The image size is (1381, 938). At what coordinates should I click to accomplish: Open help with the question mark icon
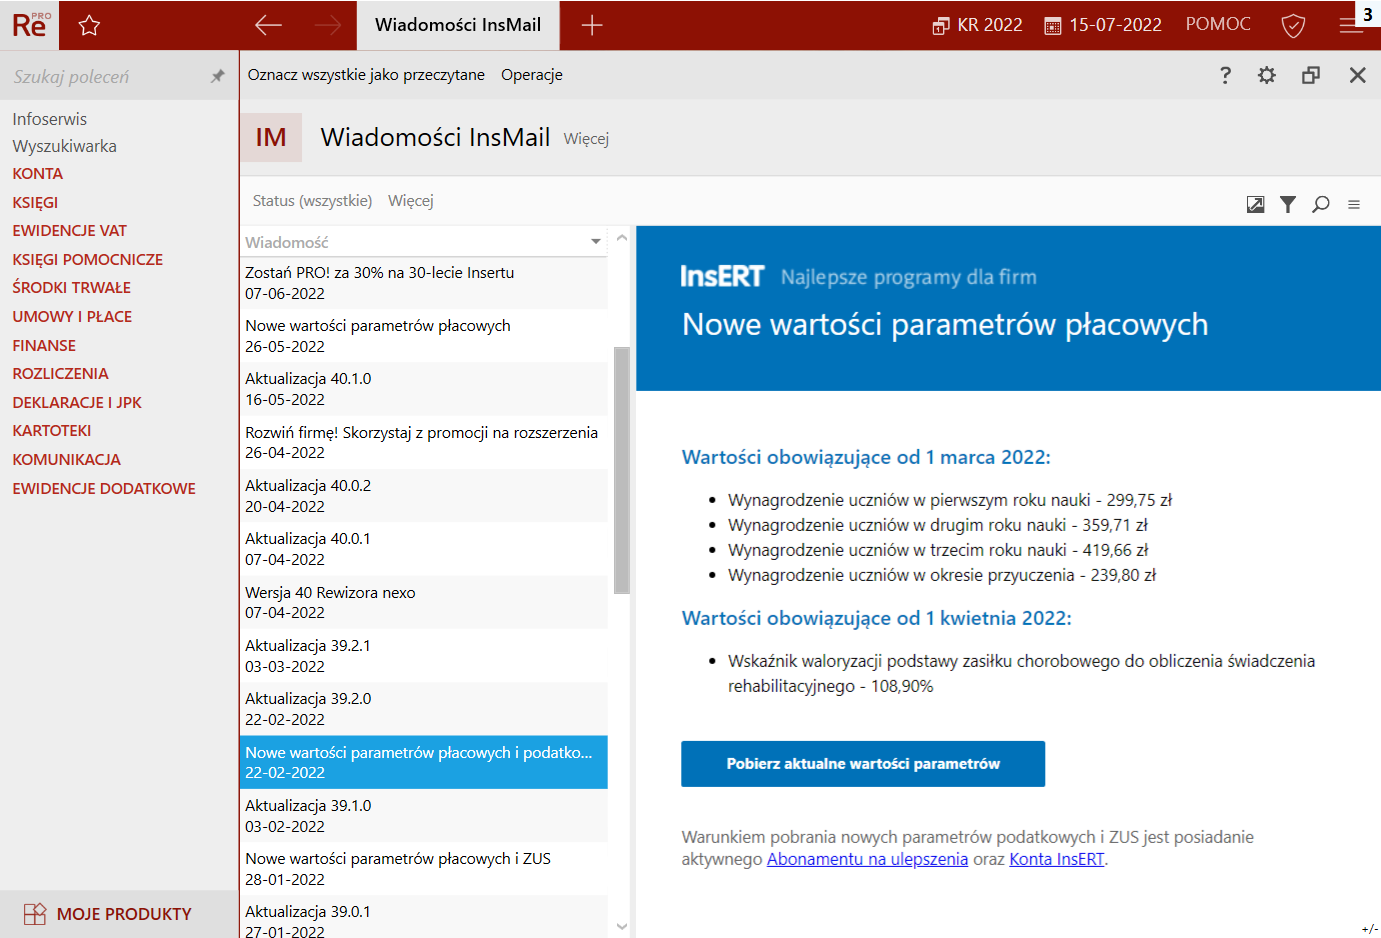[1225, 75]
